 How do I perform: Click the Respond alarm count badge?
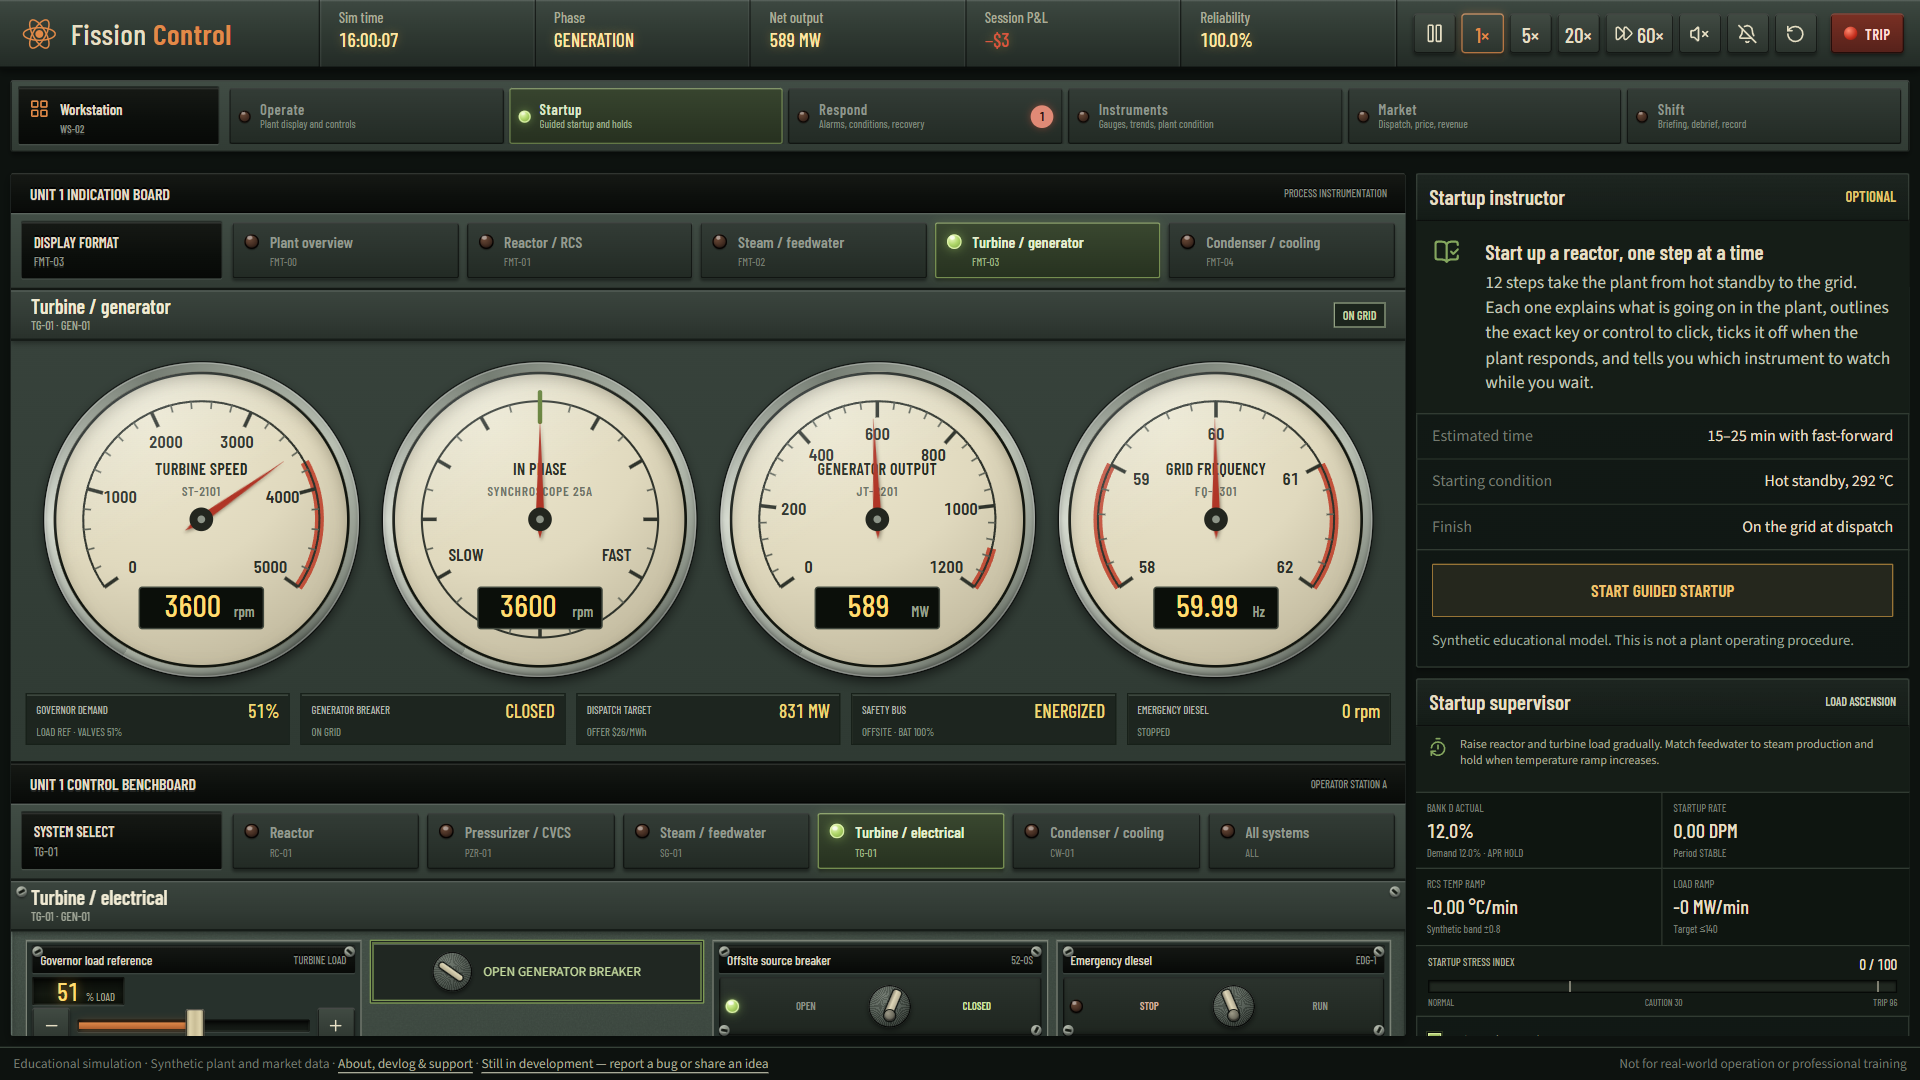click(1042, 116)
